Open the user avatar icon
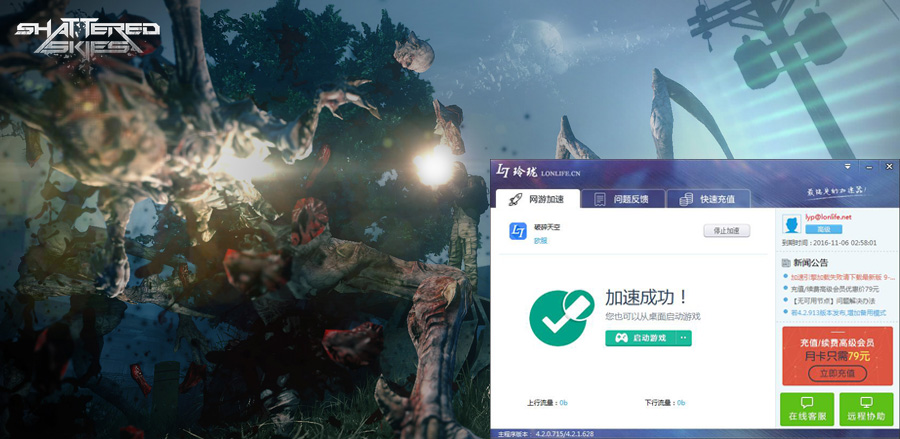900x439 pixels. [793, 224]
